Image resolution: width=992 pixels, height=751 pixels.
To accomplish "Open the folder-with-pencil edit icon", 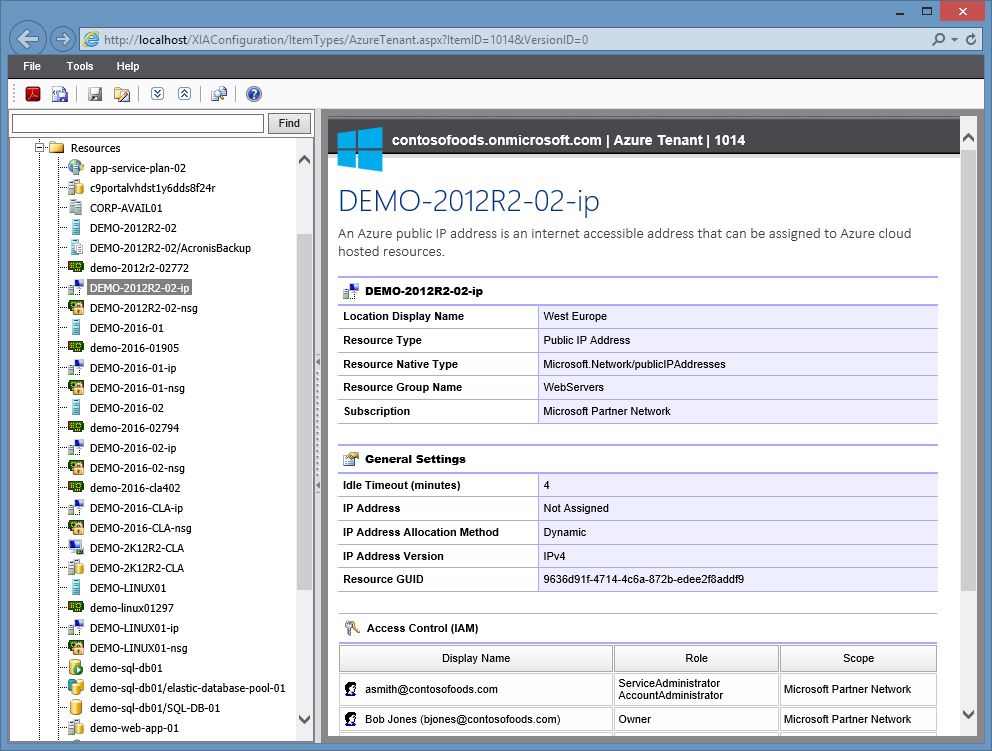I will tap(121, 94).
